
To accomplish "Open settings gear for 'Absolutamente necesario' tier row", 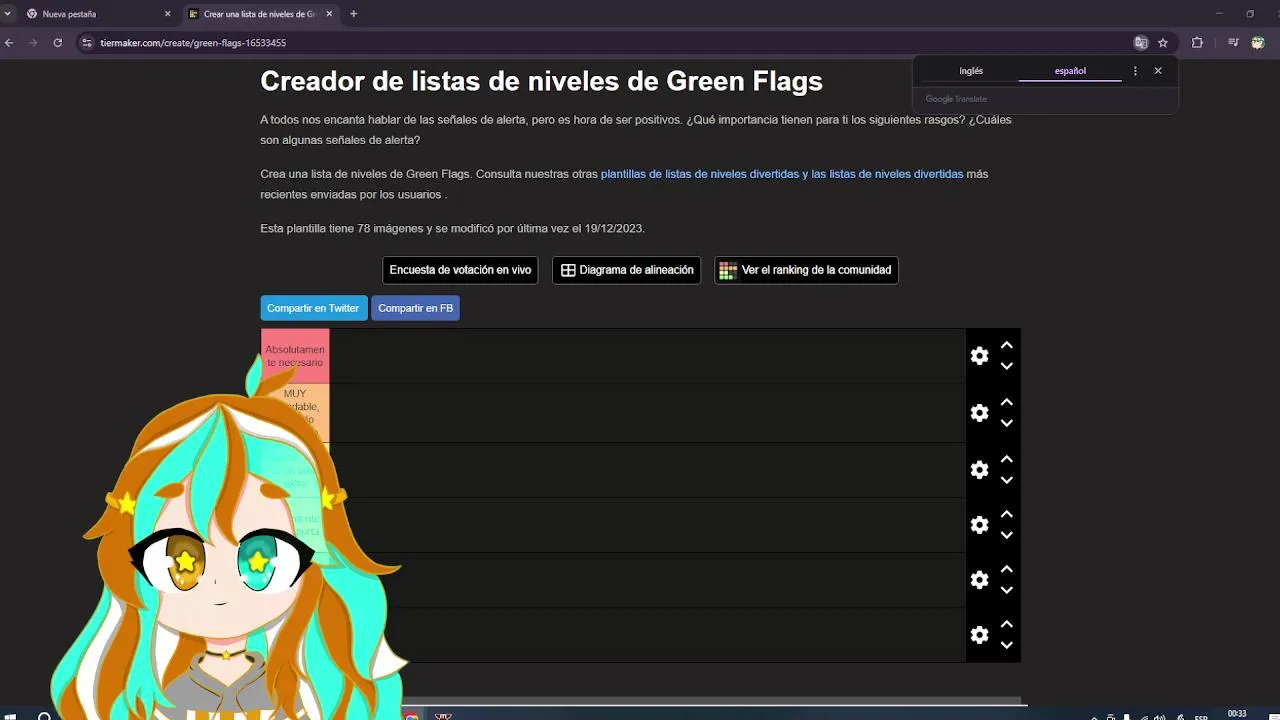I will click(979, 356).
